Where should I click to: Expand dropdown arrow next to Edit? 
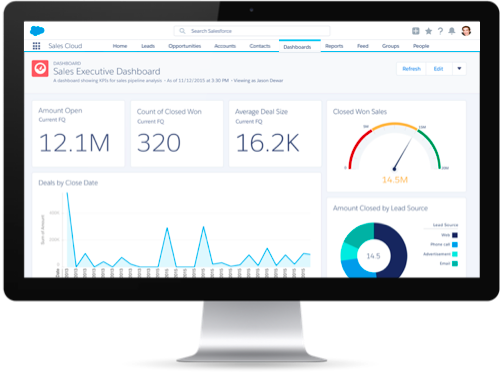click(459, 69)
